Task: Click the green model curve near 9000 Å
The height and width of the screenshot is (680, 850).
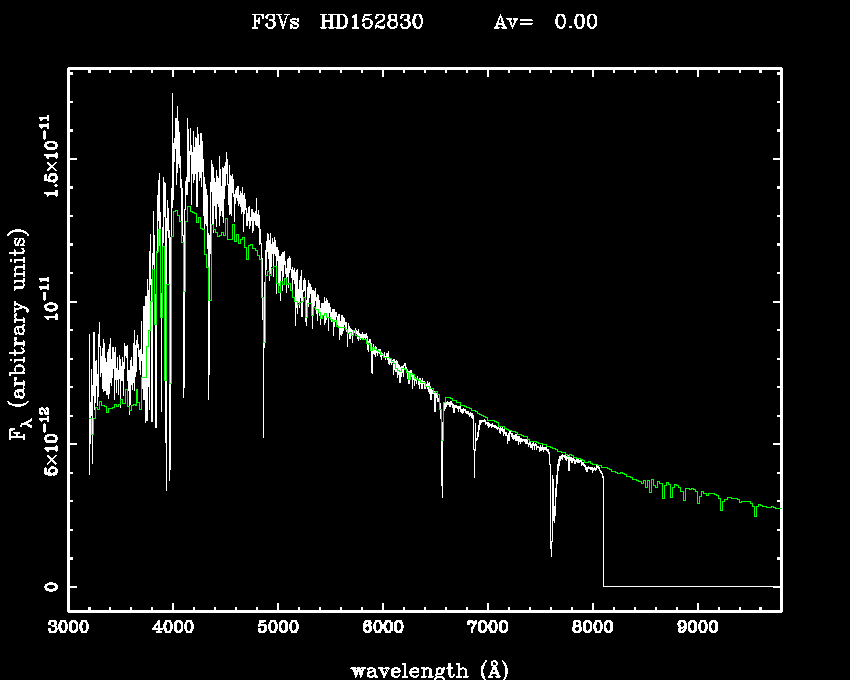Action: click(x=697, y=492)
